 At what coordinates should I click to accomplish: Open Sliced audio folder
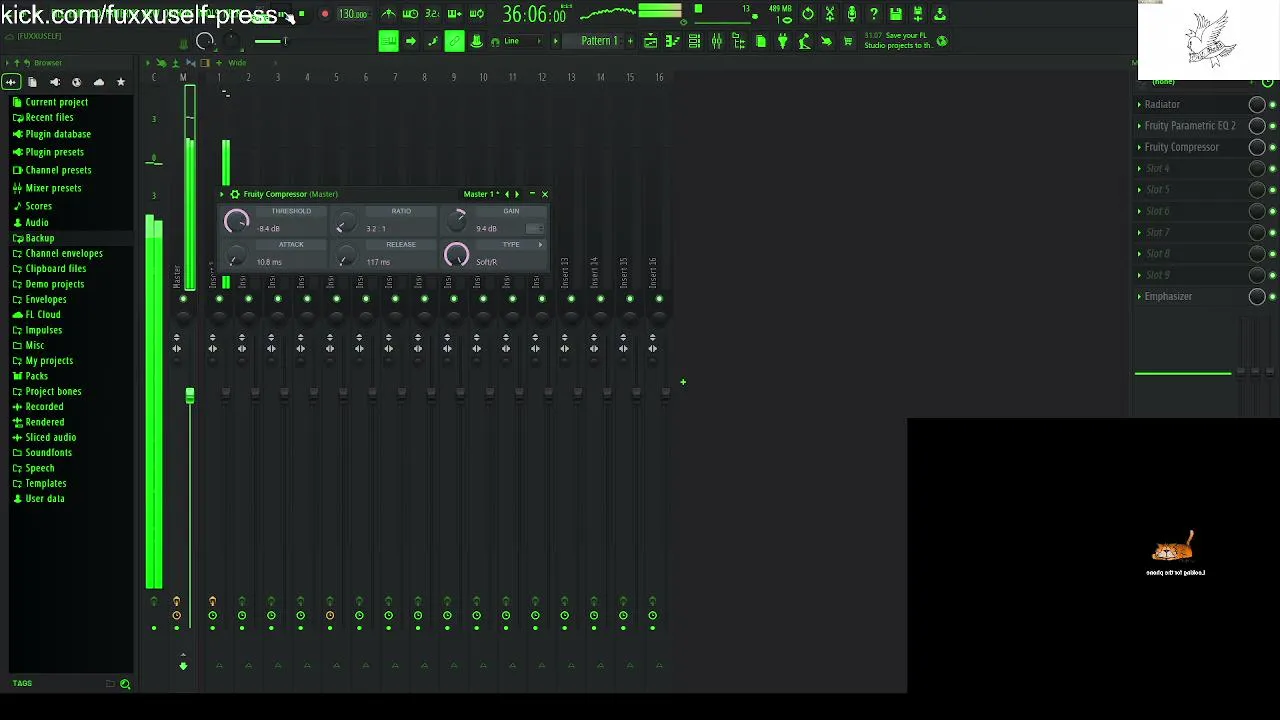[x=50, y=437]
